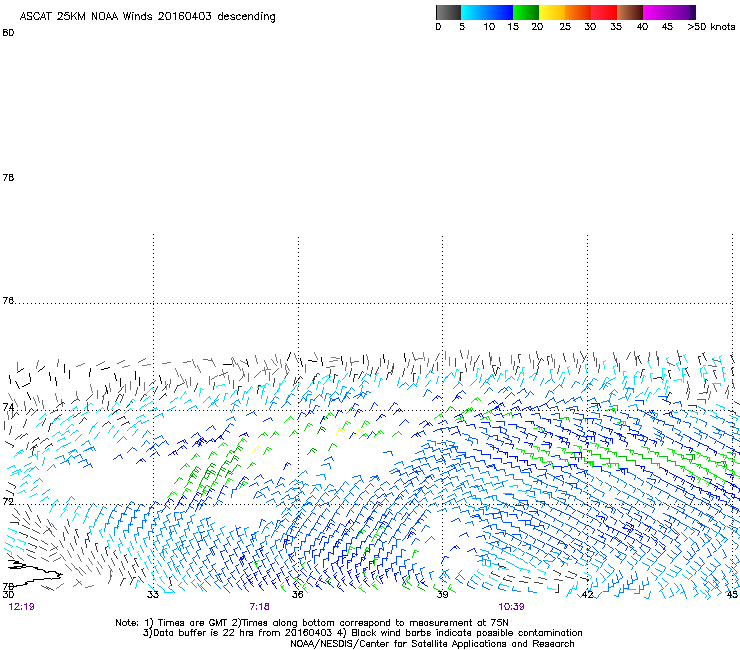Click the latitude label '80' on the left axis
This screenshot has height=650, width=740.
click(x=8, y=33)
